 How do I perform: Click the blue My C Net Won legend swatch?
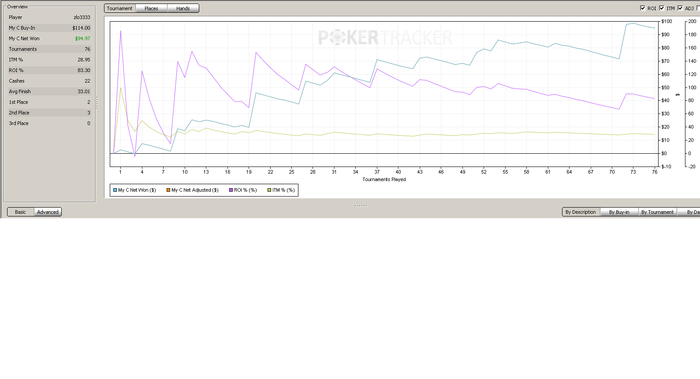[x=115, y=190]
